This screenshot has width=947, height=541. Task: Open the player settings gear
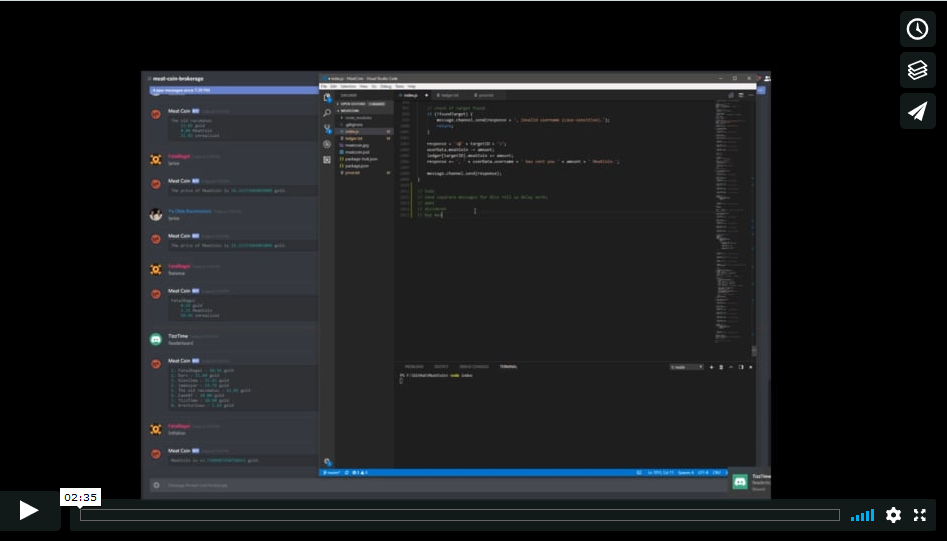click(893, 515)
